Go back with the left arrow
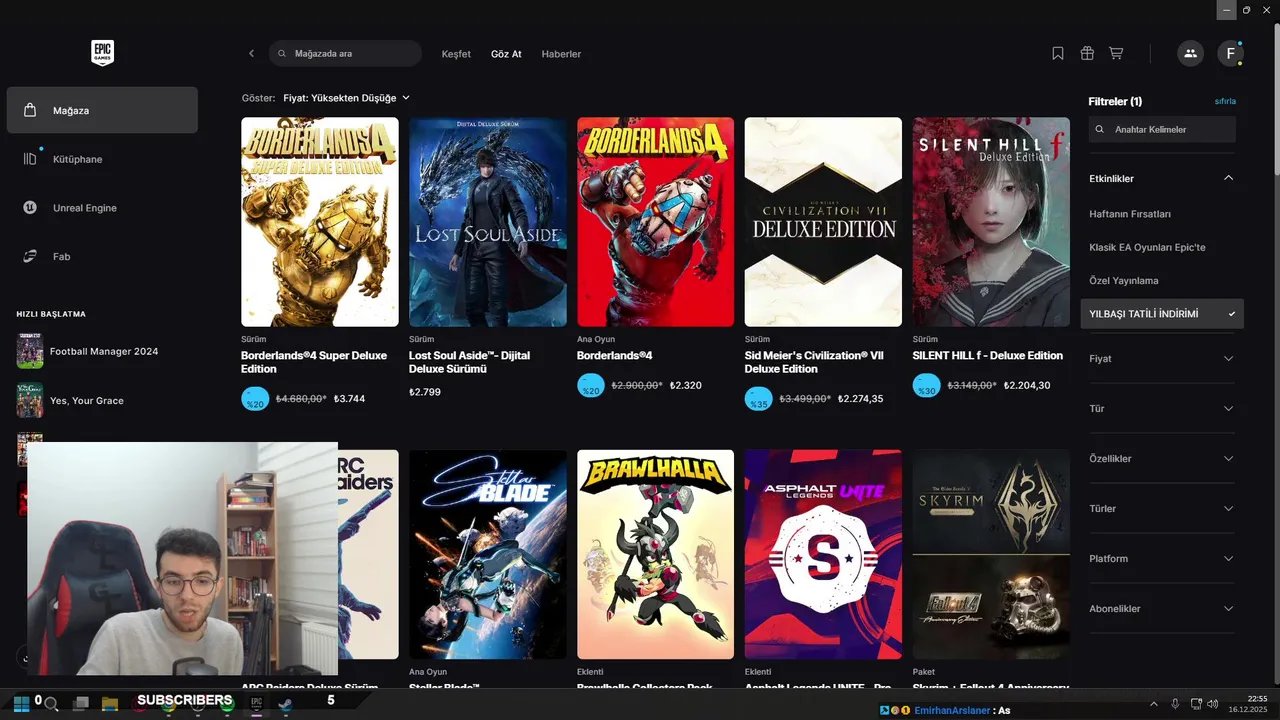 point(251,53)
